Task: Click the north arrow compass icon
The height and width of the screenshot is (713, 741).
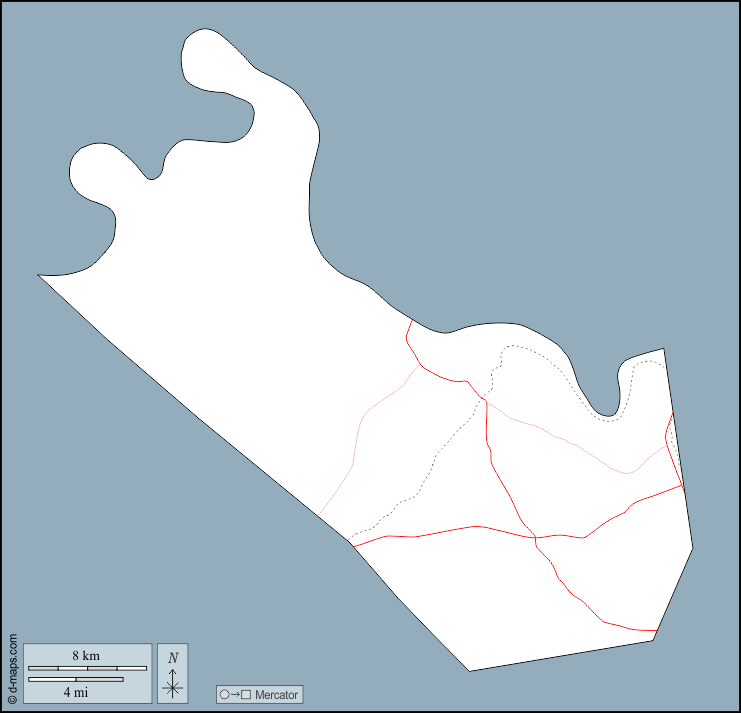Action: [173, 680]
